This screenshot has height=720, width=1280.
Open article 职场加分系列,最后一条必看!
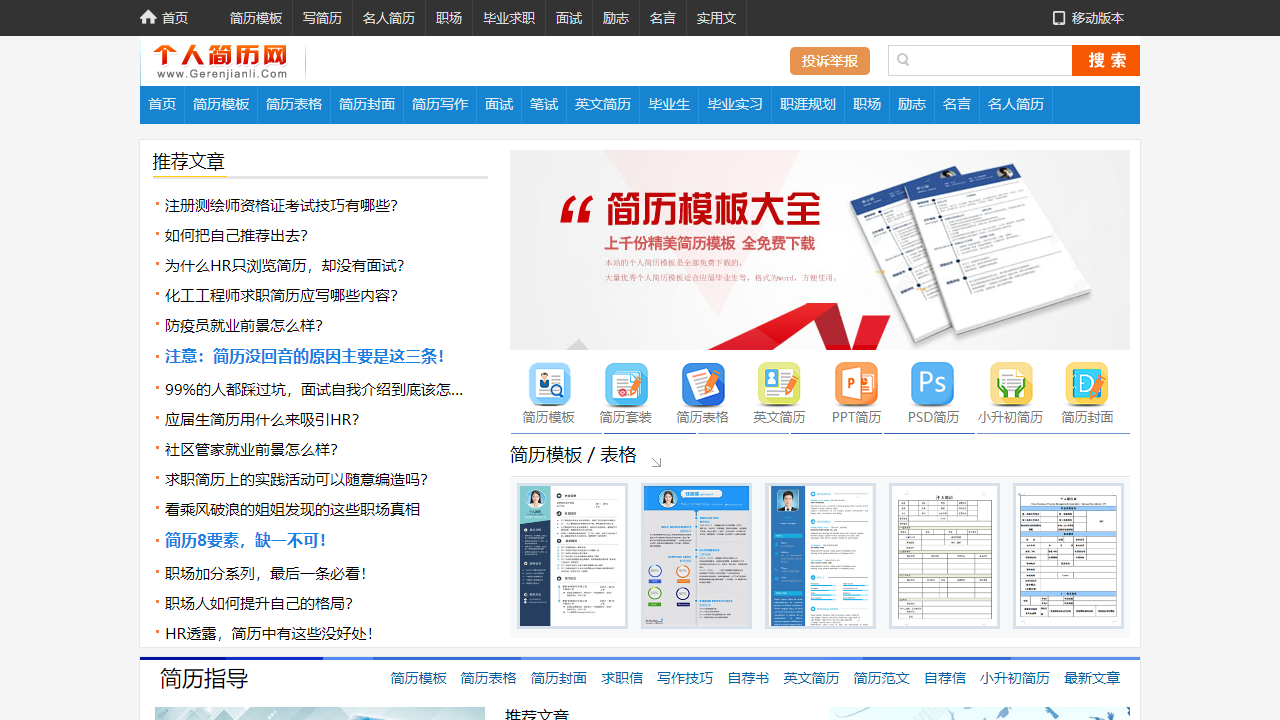point(266,574)
